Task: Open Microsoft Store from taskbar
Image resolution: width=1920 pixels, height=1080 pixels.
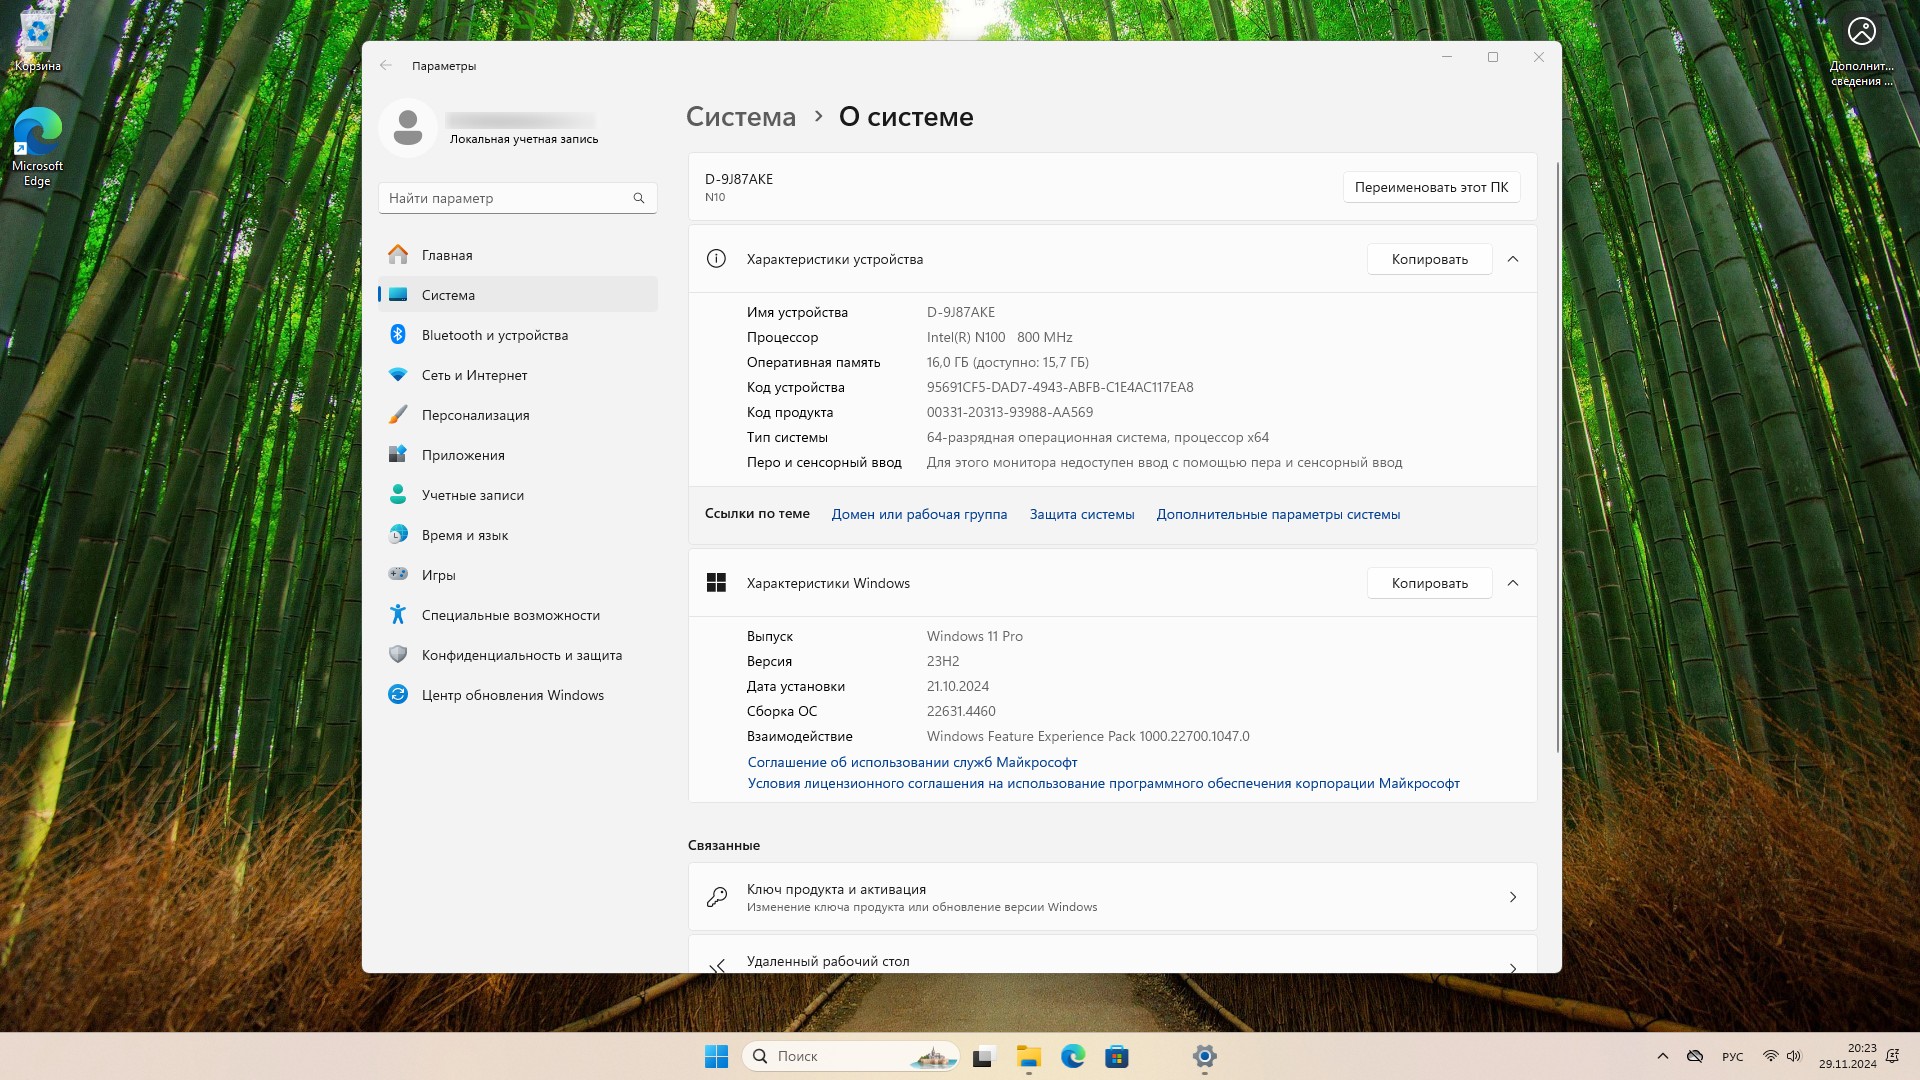Action: pyautogui.click(x=1117, y=1056)
